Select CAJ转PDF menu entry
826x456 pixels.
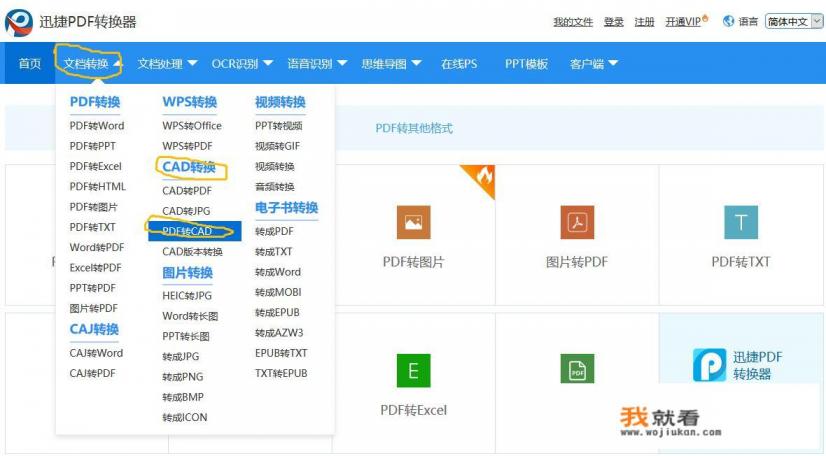(92, 373)
